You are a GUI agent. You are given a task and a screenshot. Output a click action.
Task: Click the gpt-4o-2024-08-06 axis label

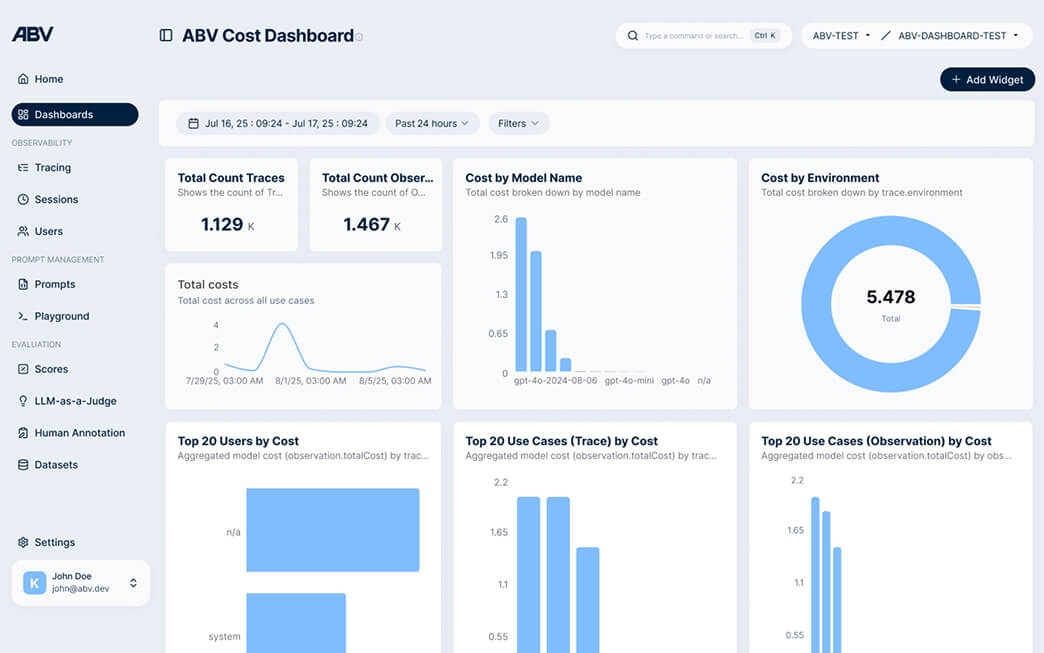click(x=555, y=381)
